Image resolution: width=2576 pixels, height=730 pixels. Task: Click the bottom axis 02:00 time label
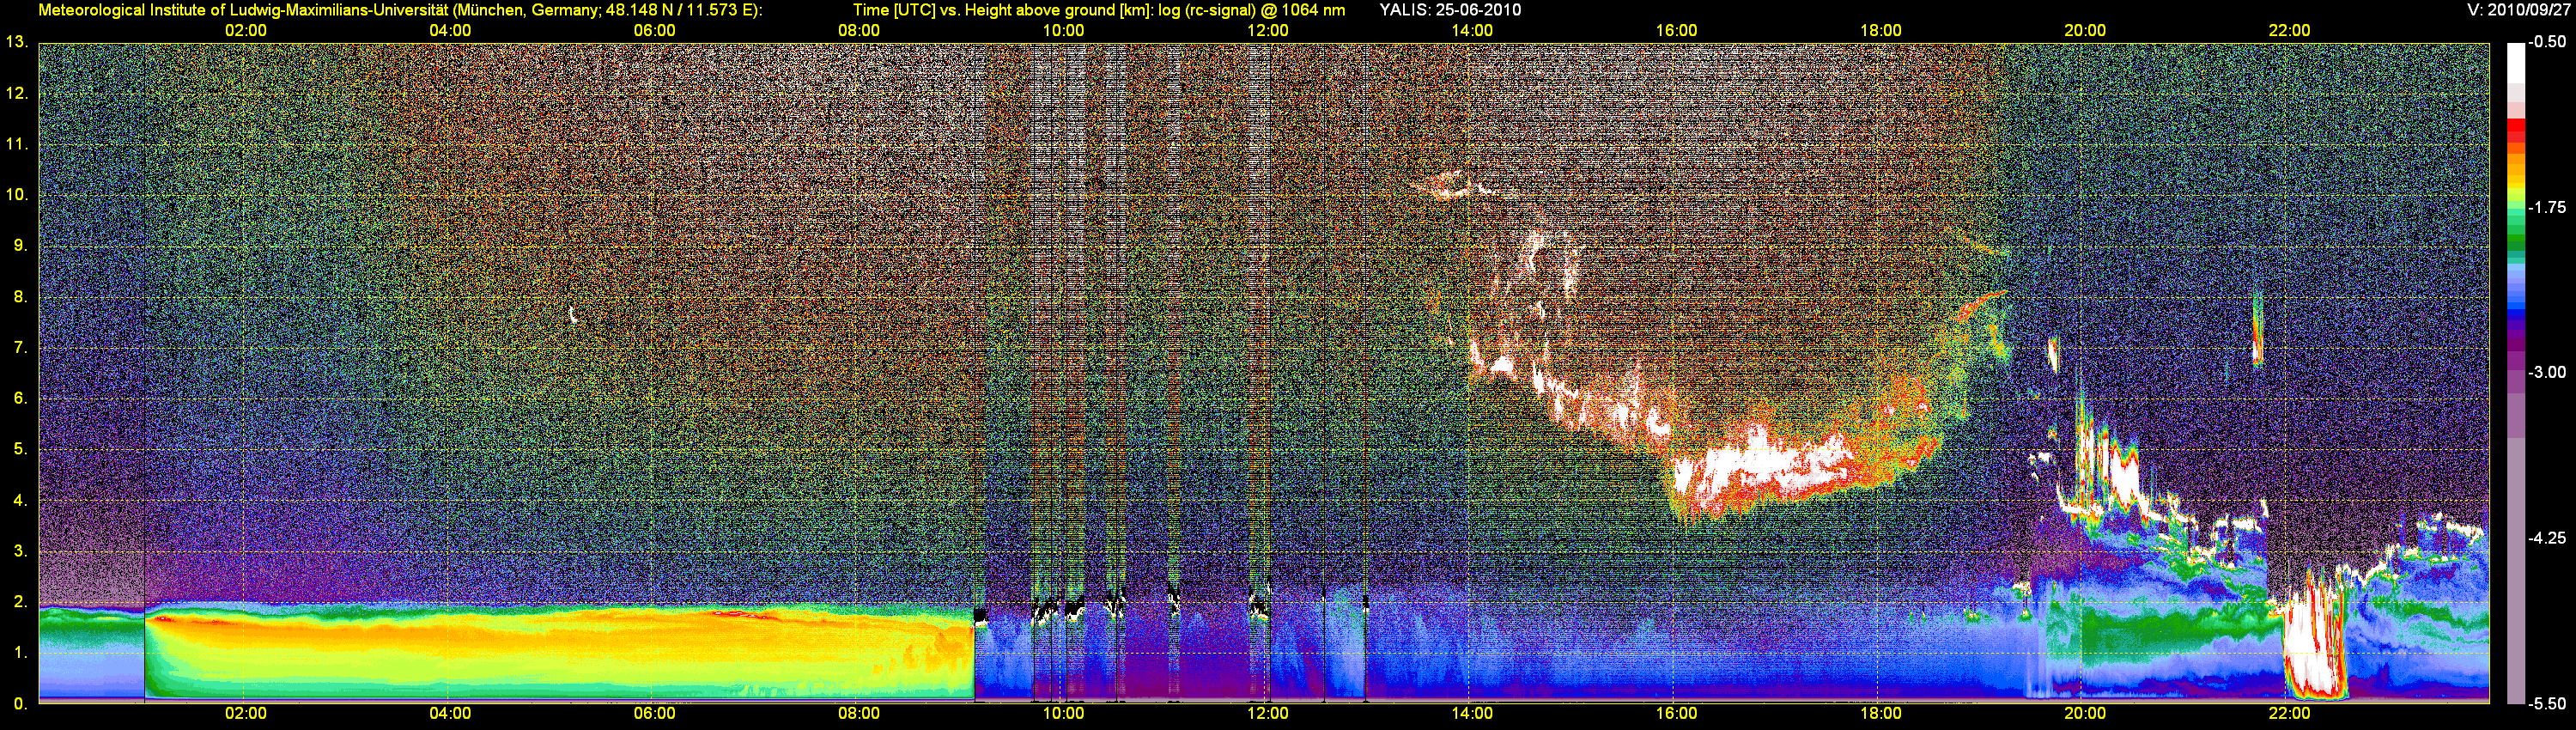[246, 714]
